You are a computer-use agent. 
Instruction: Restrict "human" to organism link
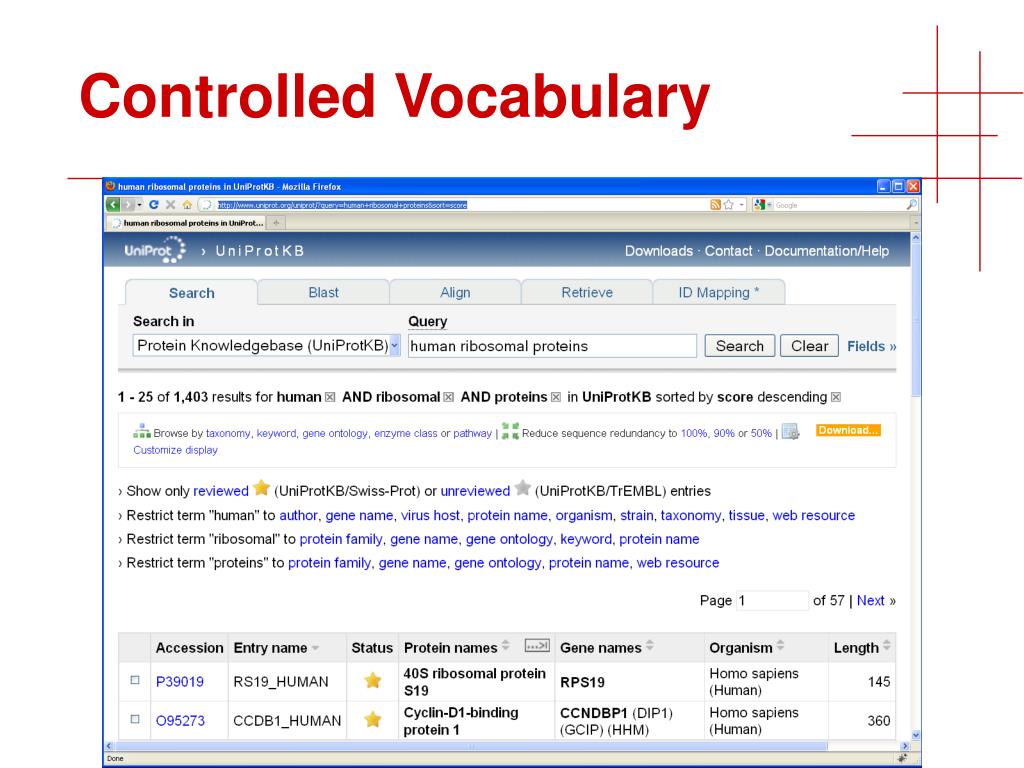[584, 515]
